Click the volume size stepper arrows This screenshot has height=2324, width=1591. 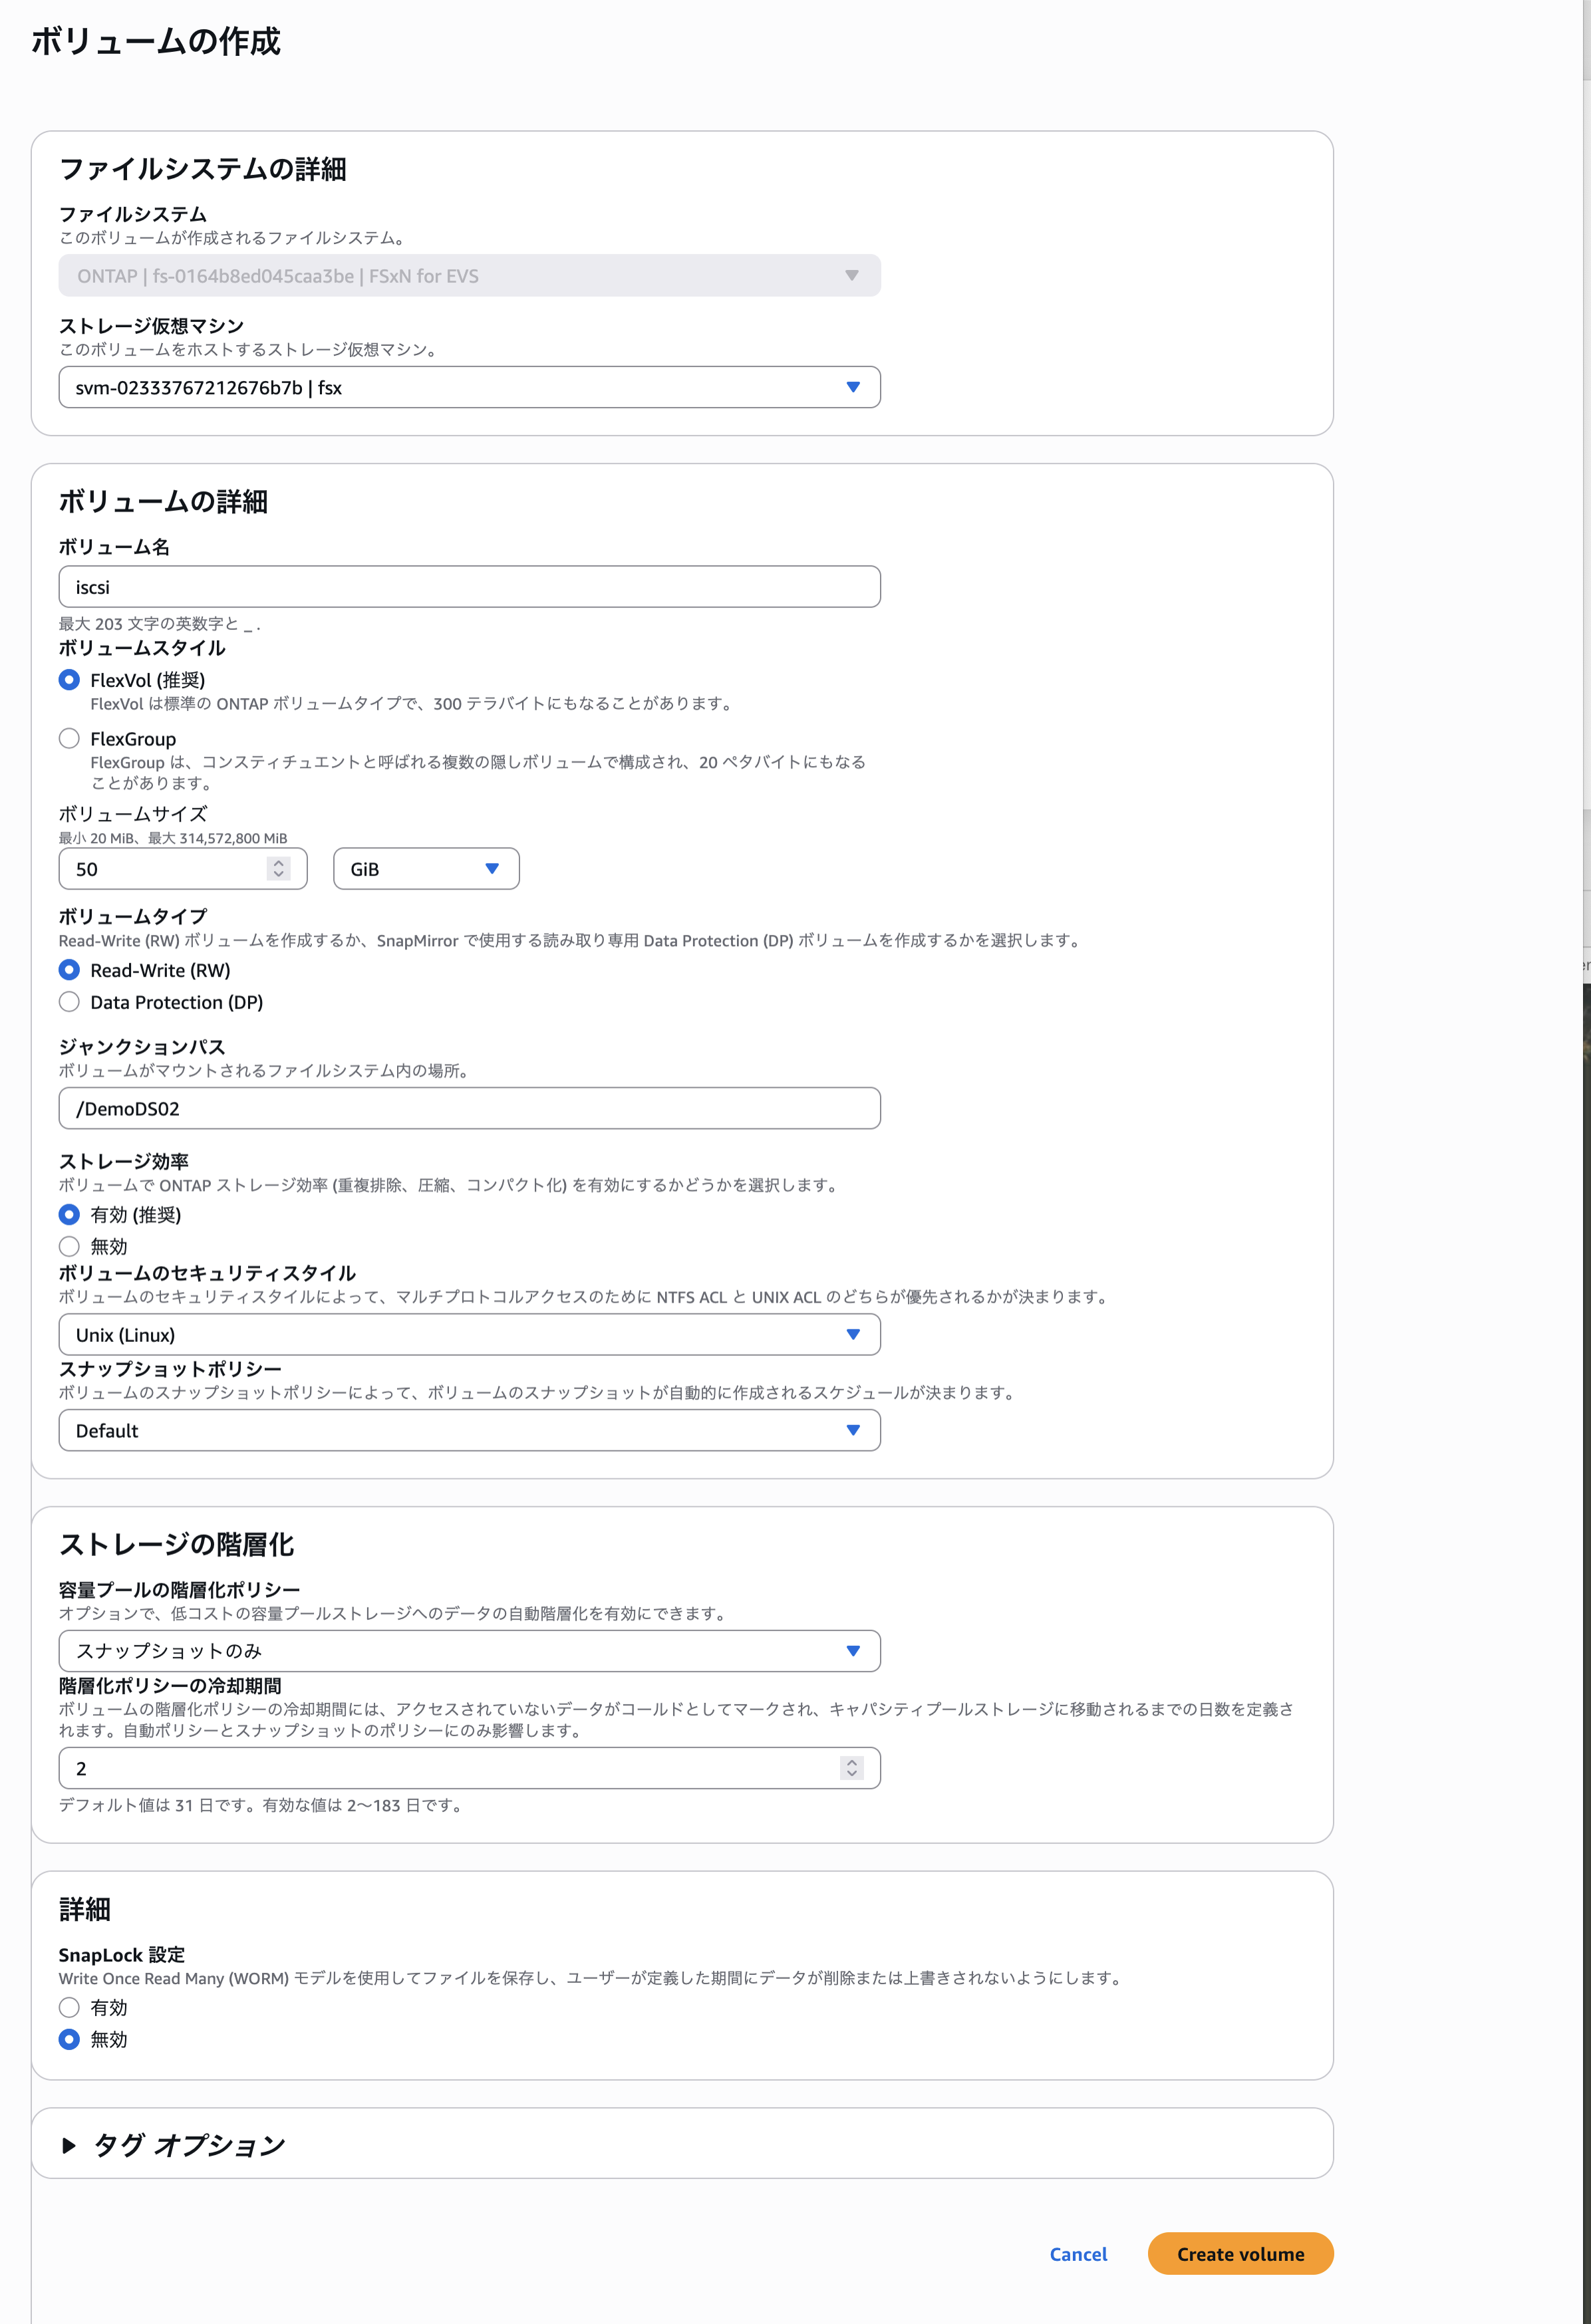[x=279, y=869]
